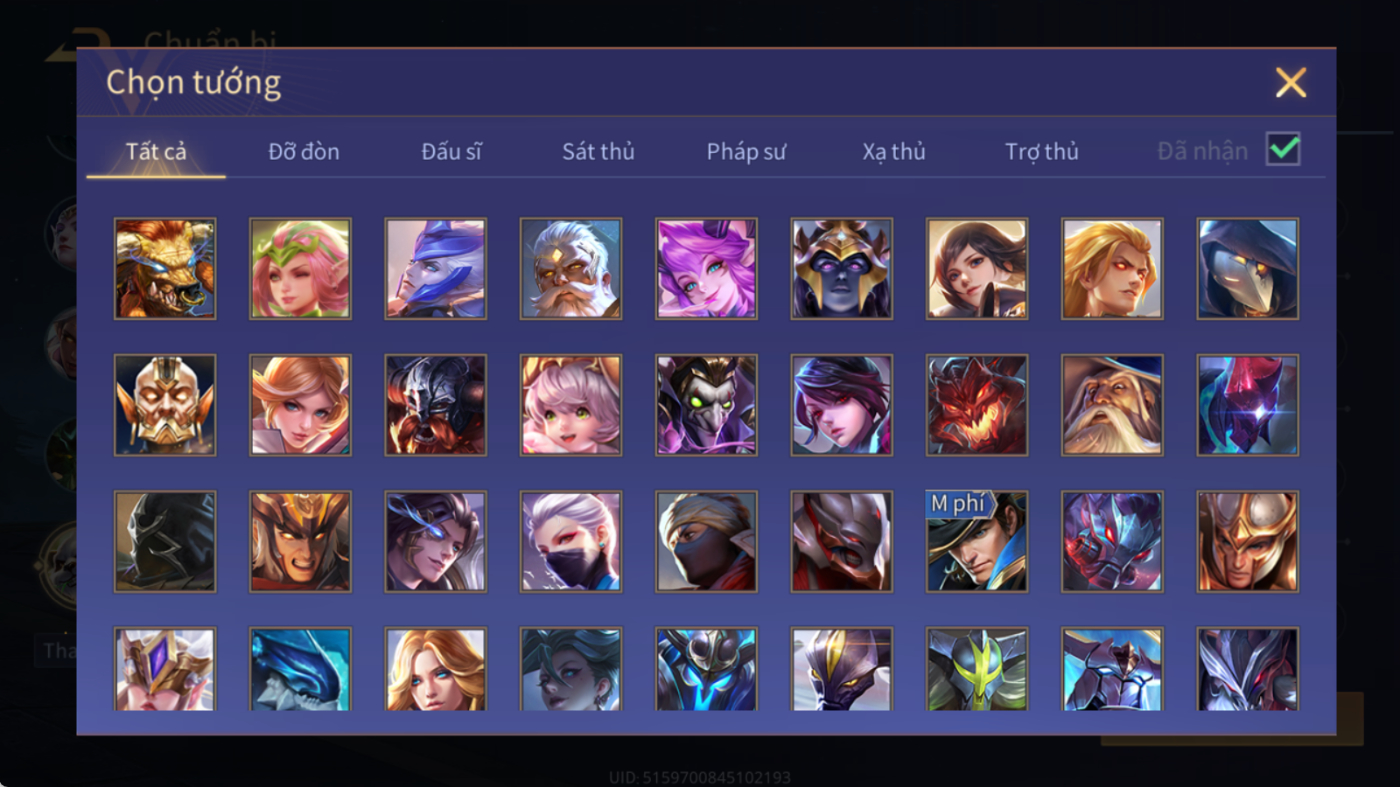Switch to the 'Trợ thủ' tab
The width and height of the screenshot is (1400, 787).
click(1042, 152)
